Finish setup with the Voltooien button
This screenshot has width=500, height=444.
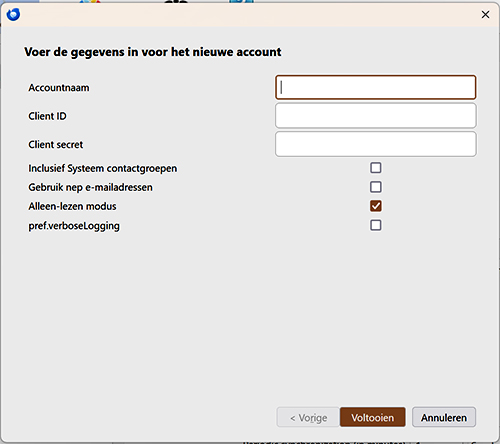[373, 417]
